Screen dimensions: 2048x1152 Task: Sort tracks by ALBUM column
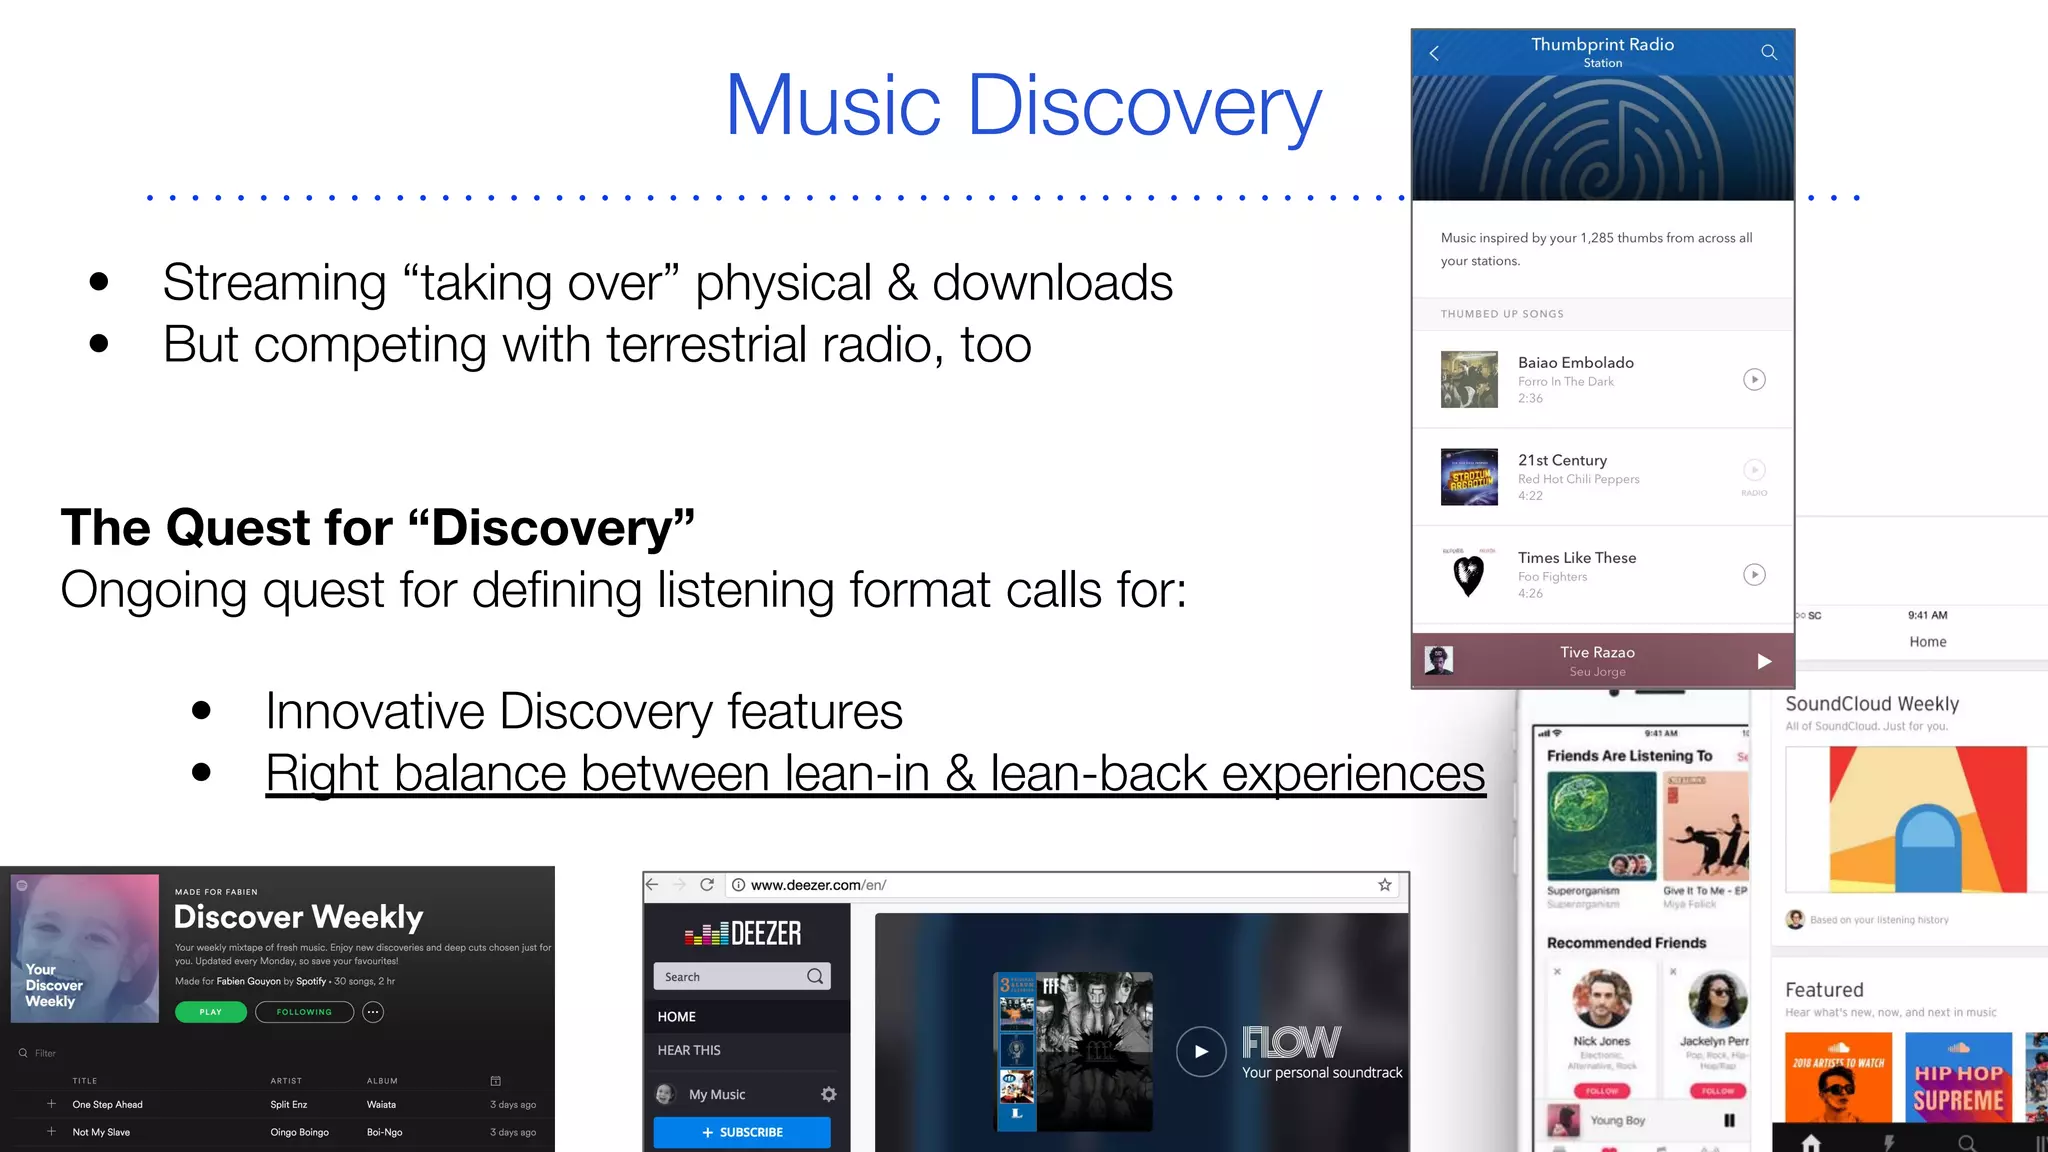click(x=382, y=1081)
